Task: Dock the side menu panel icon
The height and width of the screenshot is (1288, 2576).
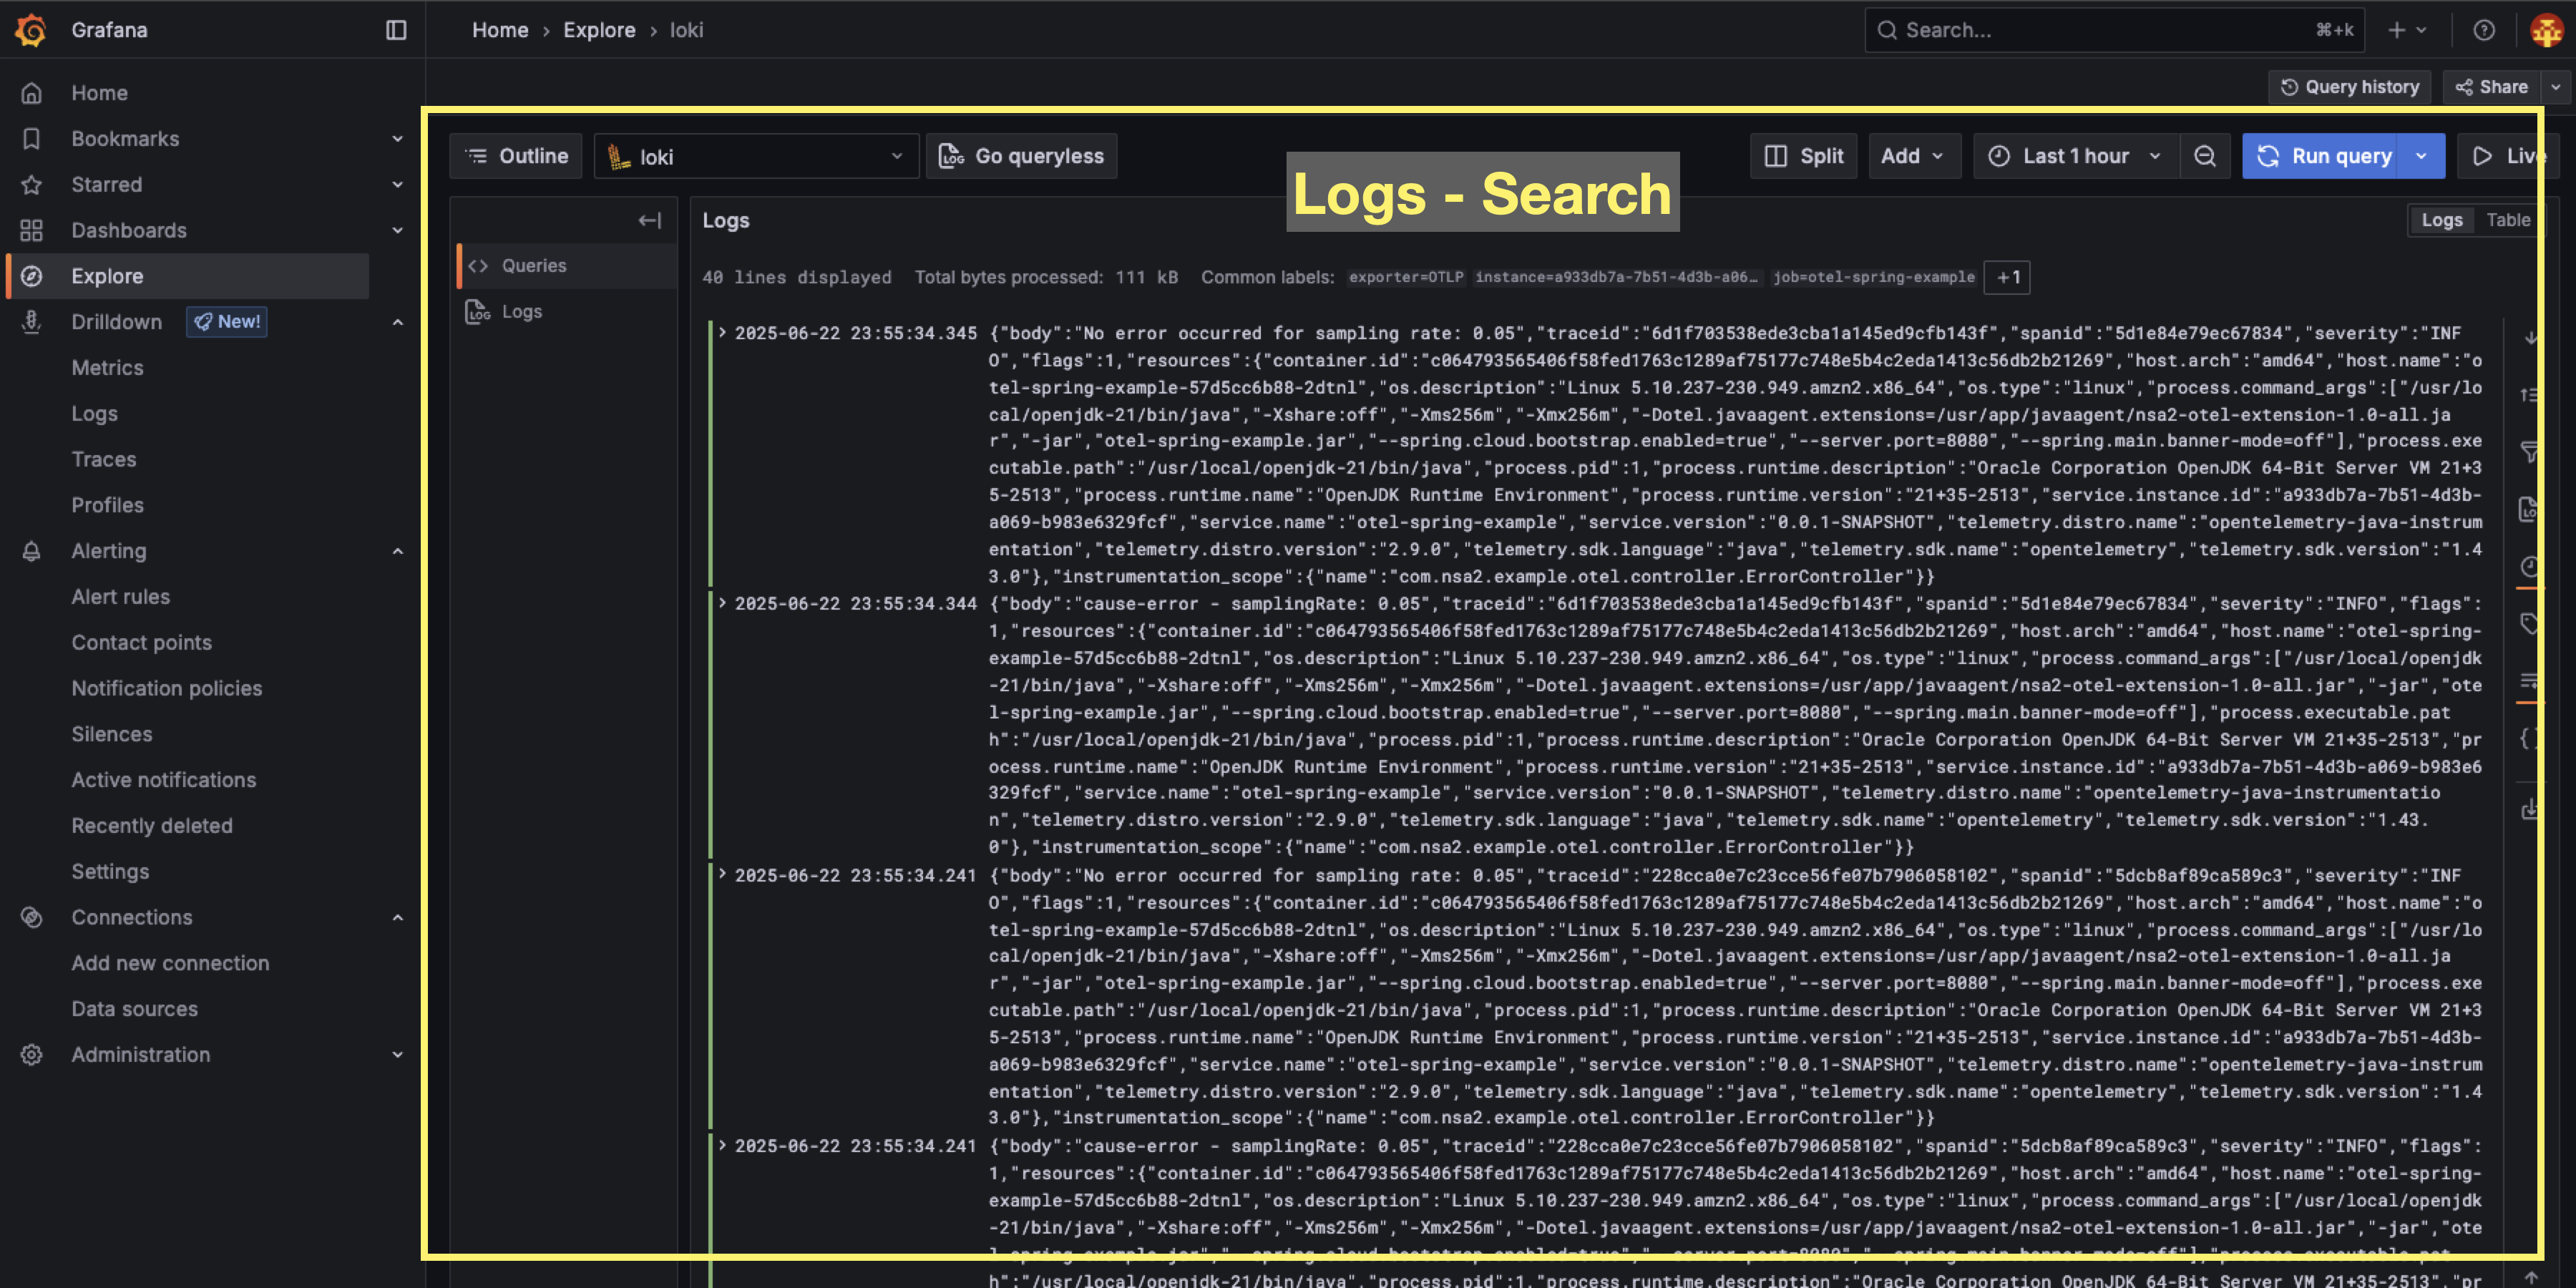Action: (396, 30)
